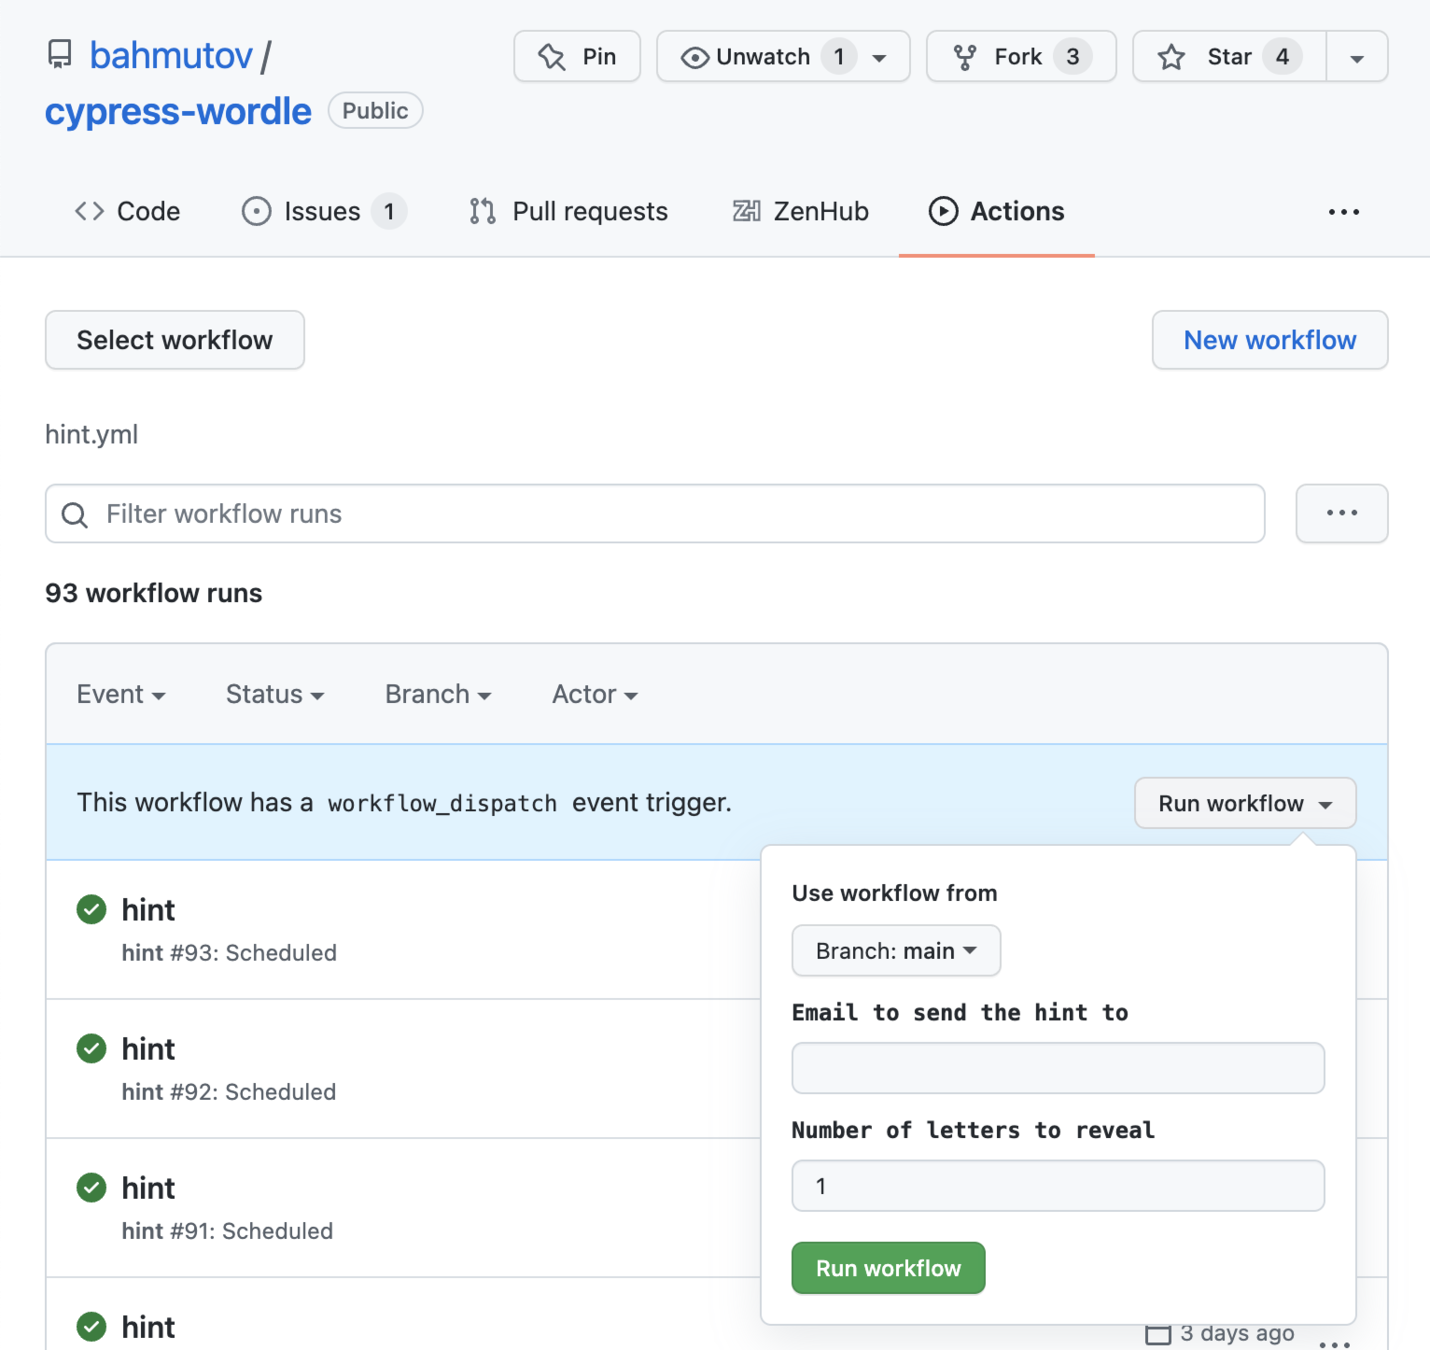This screenshot has height=1350, width=1430.
Task: Switch to the Issues tab
Action: click(324, 211)
